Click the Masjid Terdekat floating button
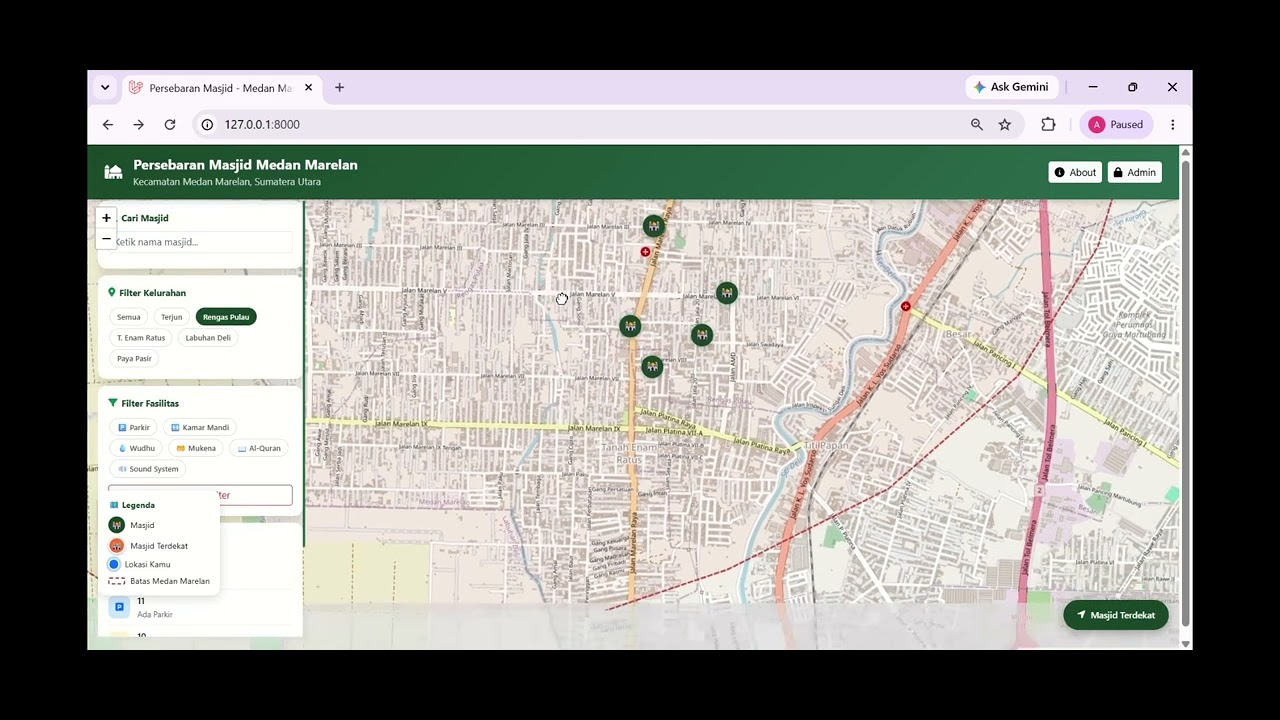Screen dimensions: 1280x720 tap(1116, 615)
